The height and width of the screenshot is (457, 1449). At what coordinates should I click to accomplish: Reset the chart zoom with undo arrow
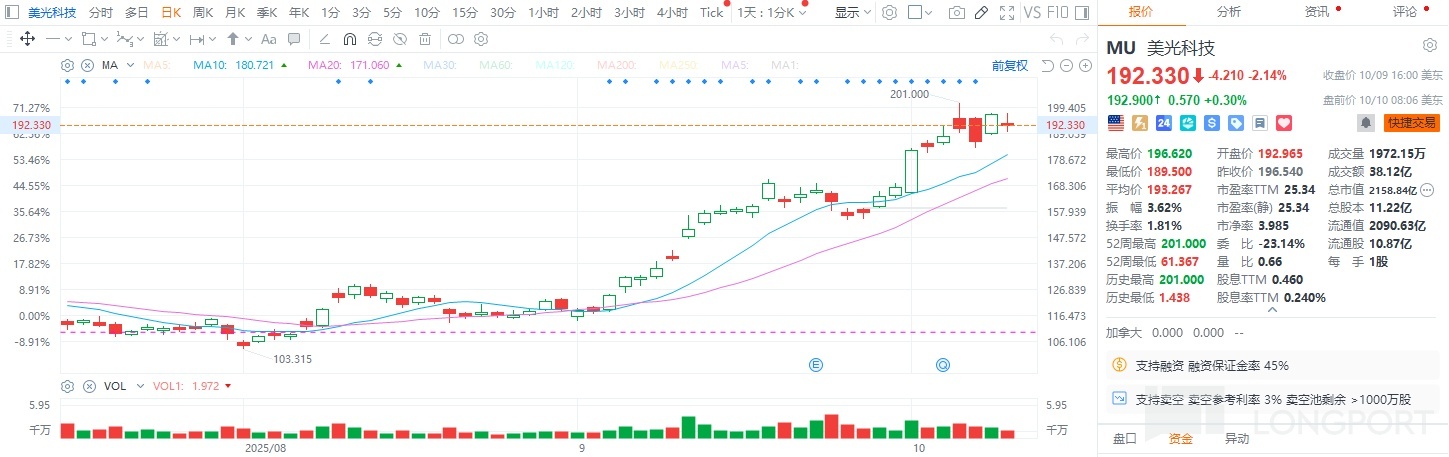(x=1047, y=65)
